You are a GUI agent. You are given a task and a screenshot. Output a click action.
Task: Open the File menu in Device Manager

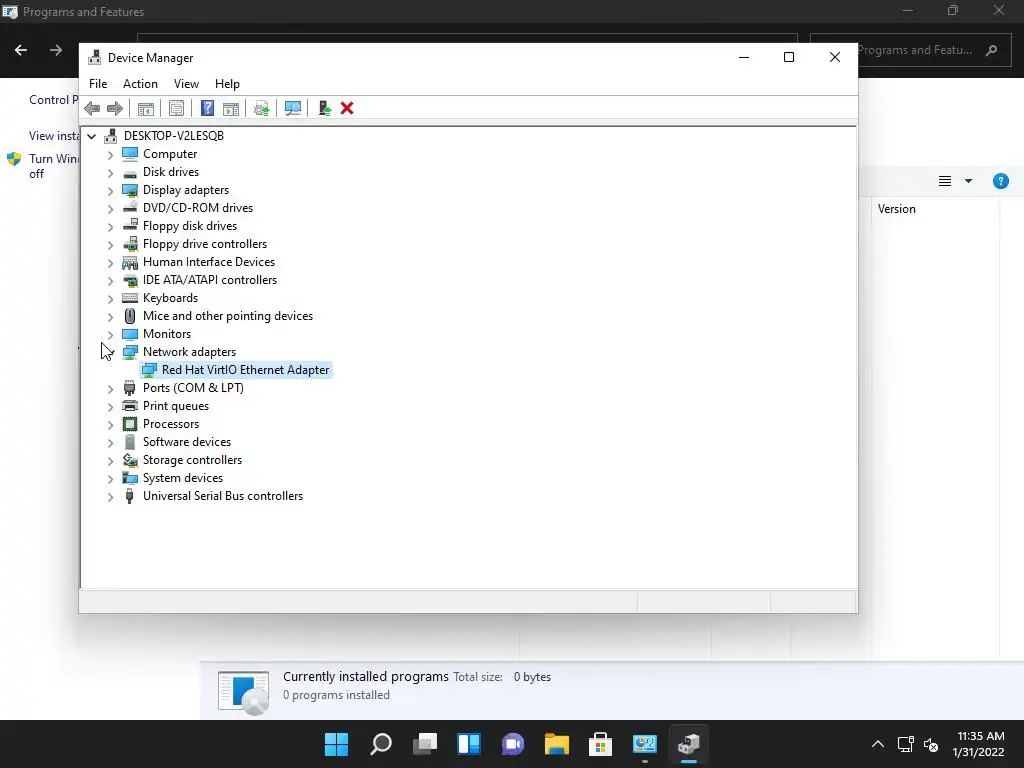pyautogui.click(x=98, y=84)
